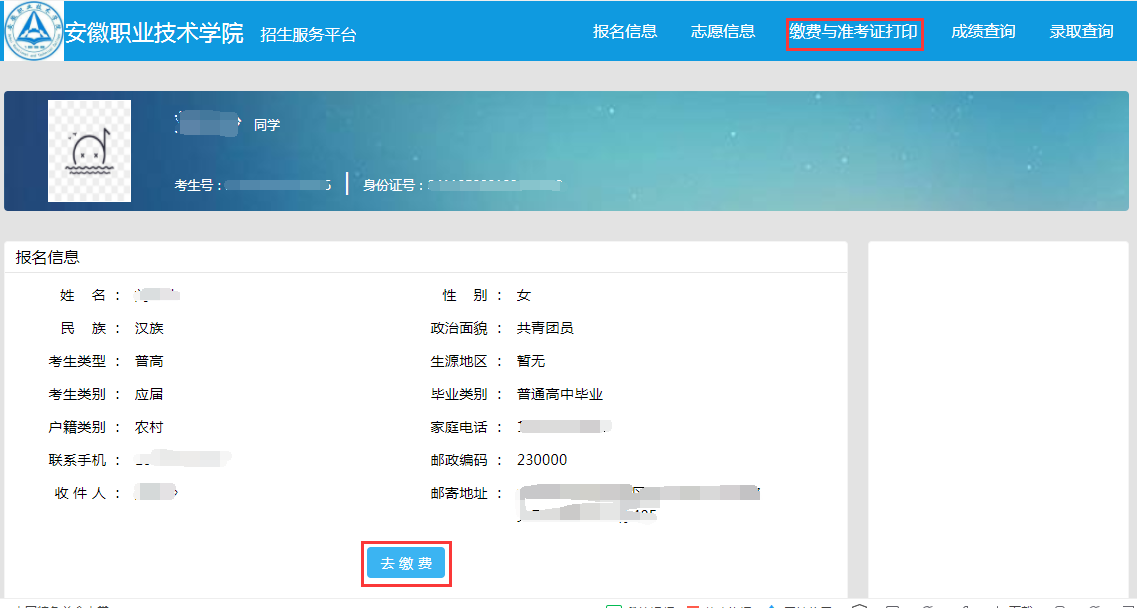Click the 安徽职业技术学院 site title
Viewport: 1137px width, 608px height.
click(x=154, y=33)
